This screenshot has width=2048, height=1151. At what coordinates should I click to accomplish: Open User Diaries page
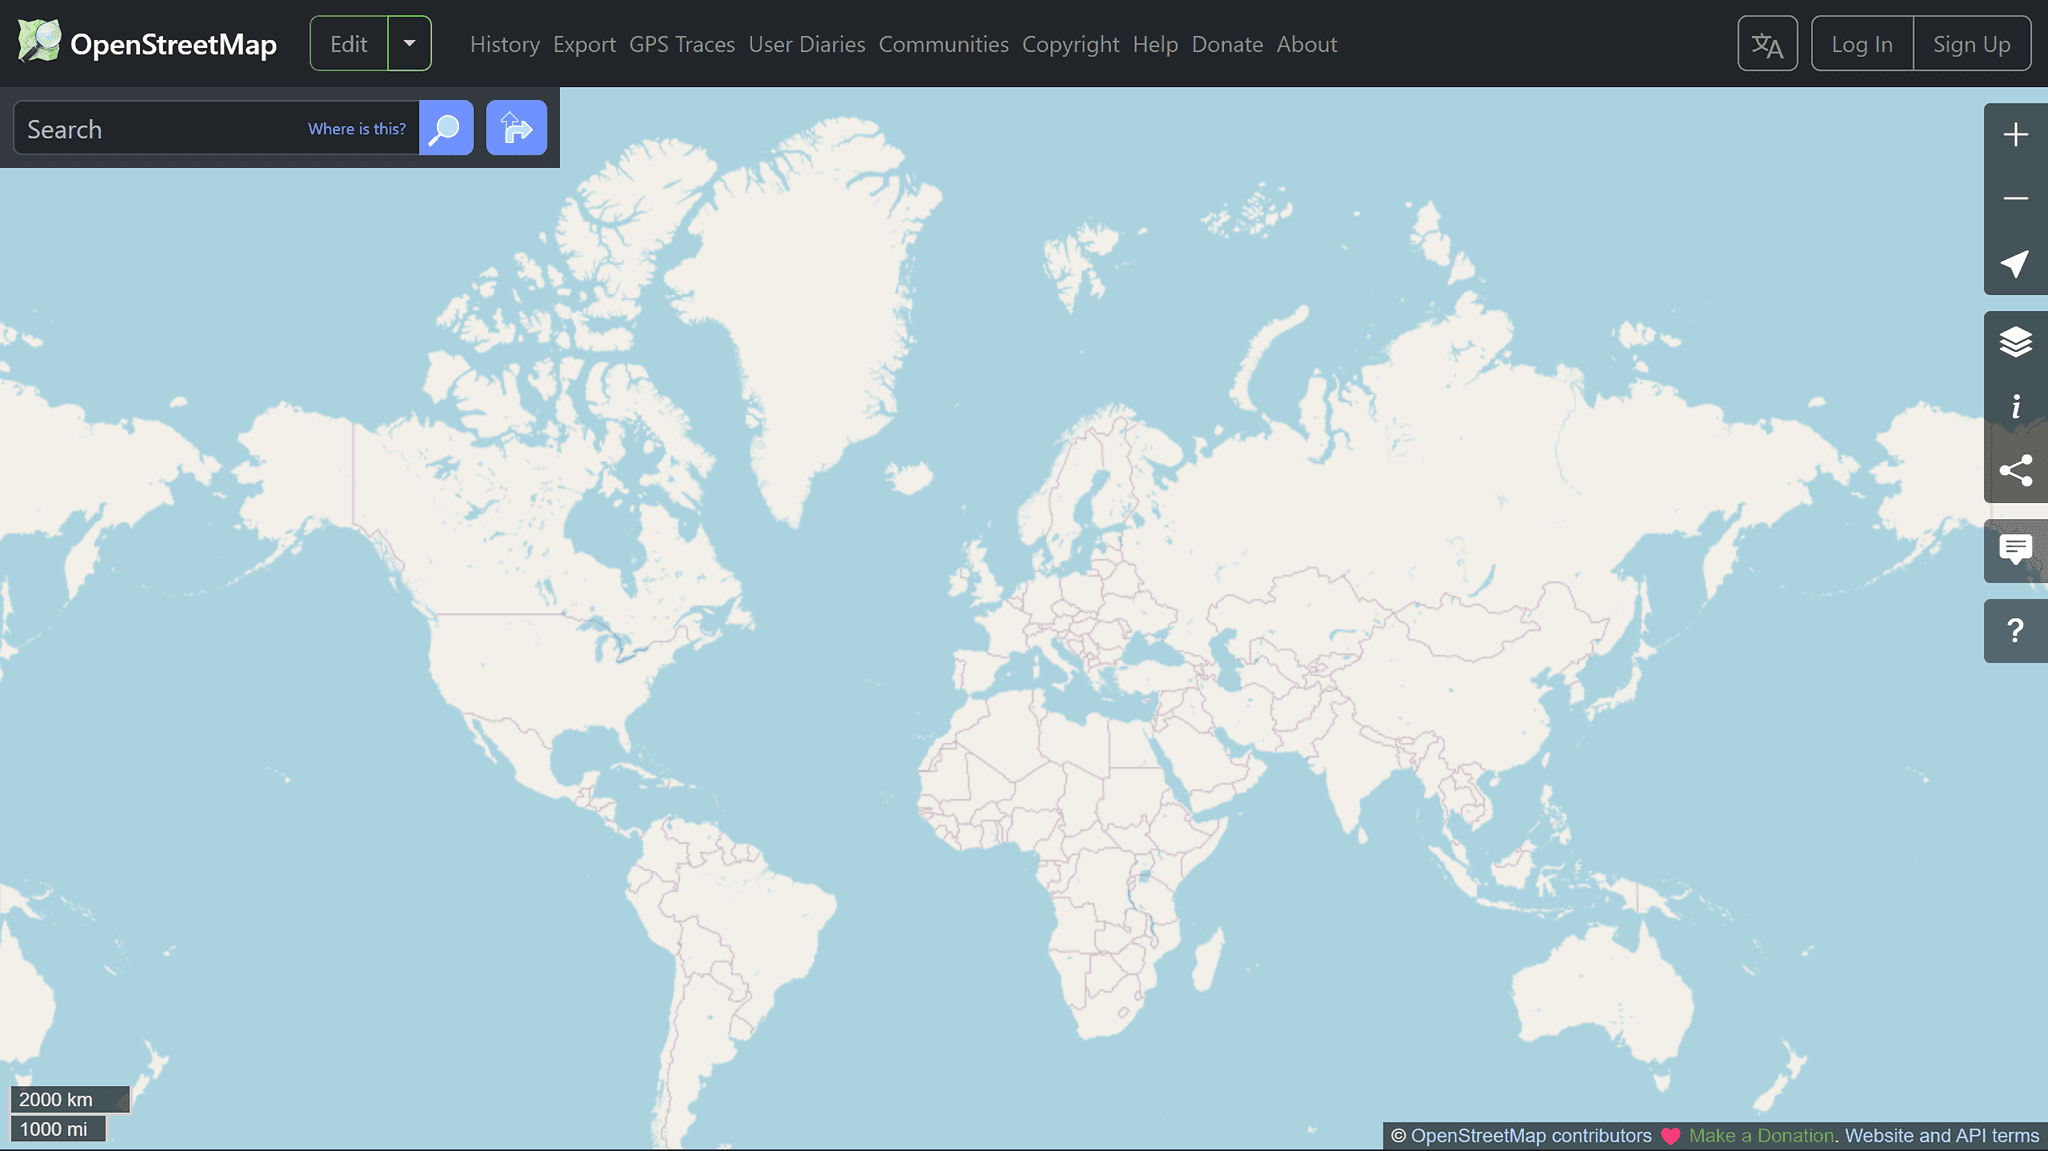807,44
